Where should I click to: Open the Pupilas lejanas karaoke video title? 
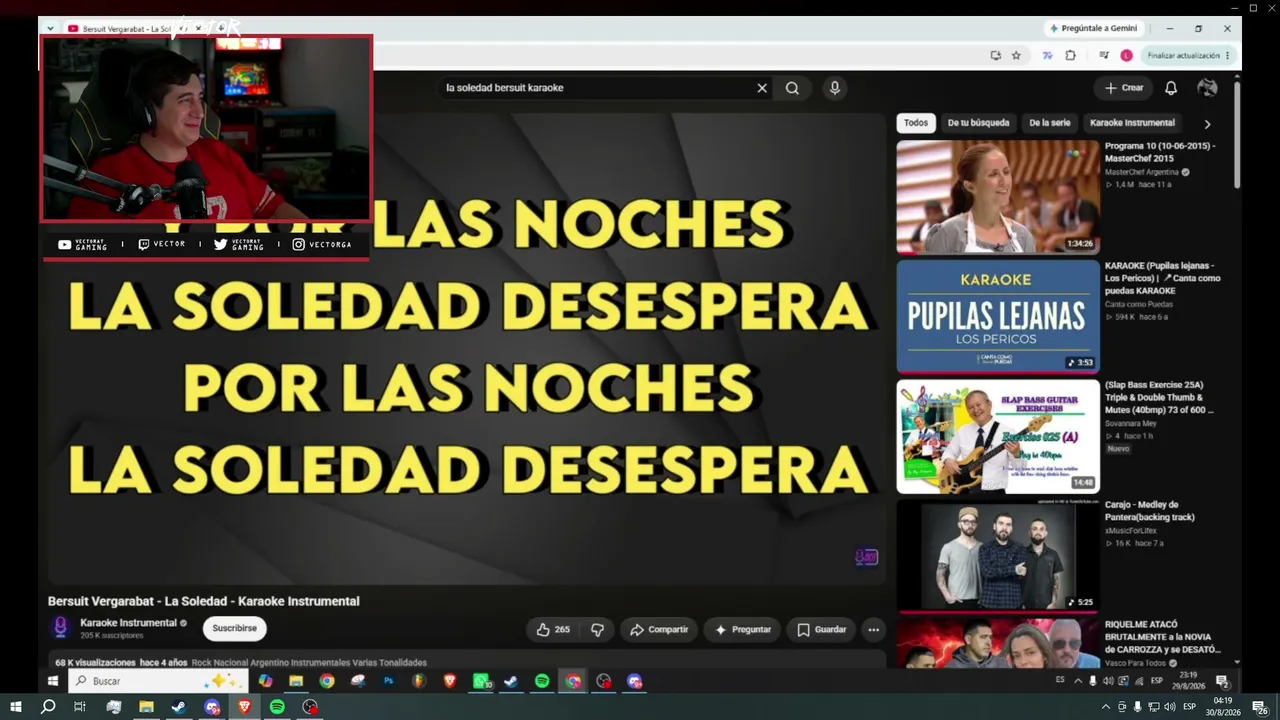1162,278
